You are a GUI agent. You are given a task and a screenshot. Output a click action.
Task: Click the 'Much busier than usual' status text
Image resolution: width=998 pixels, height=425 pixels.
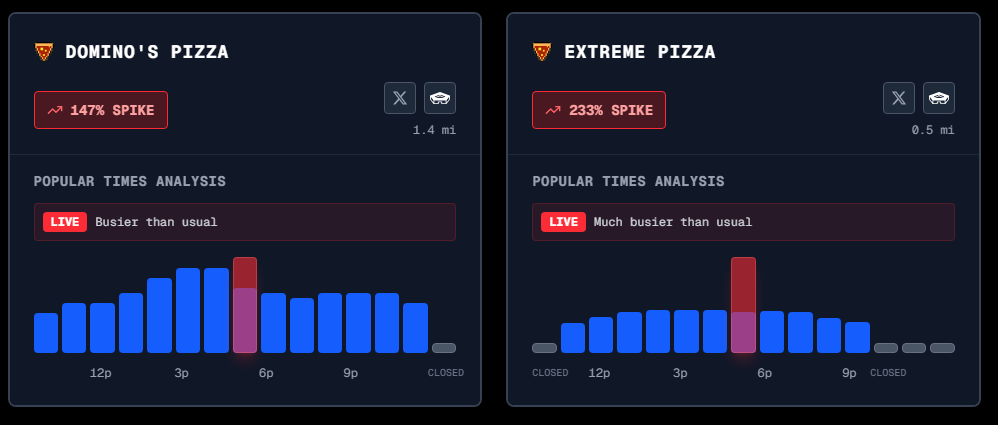coord(673,222)
